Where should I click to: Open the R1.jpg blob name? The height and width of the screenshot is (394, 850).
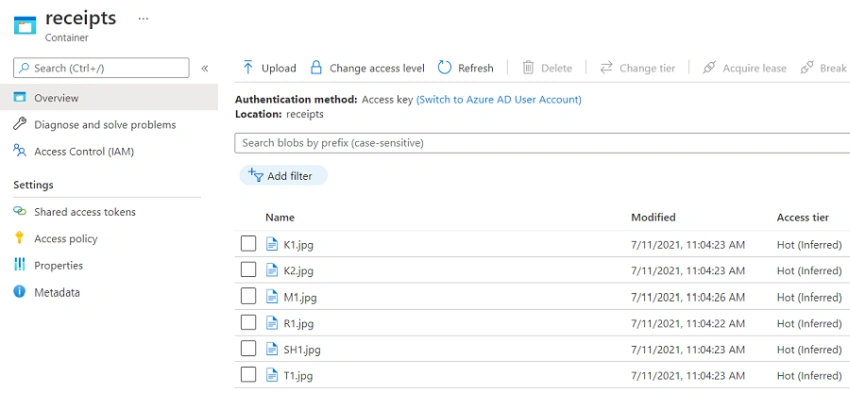coord(299,324)
